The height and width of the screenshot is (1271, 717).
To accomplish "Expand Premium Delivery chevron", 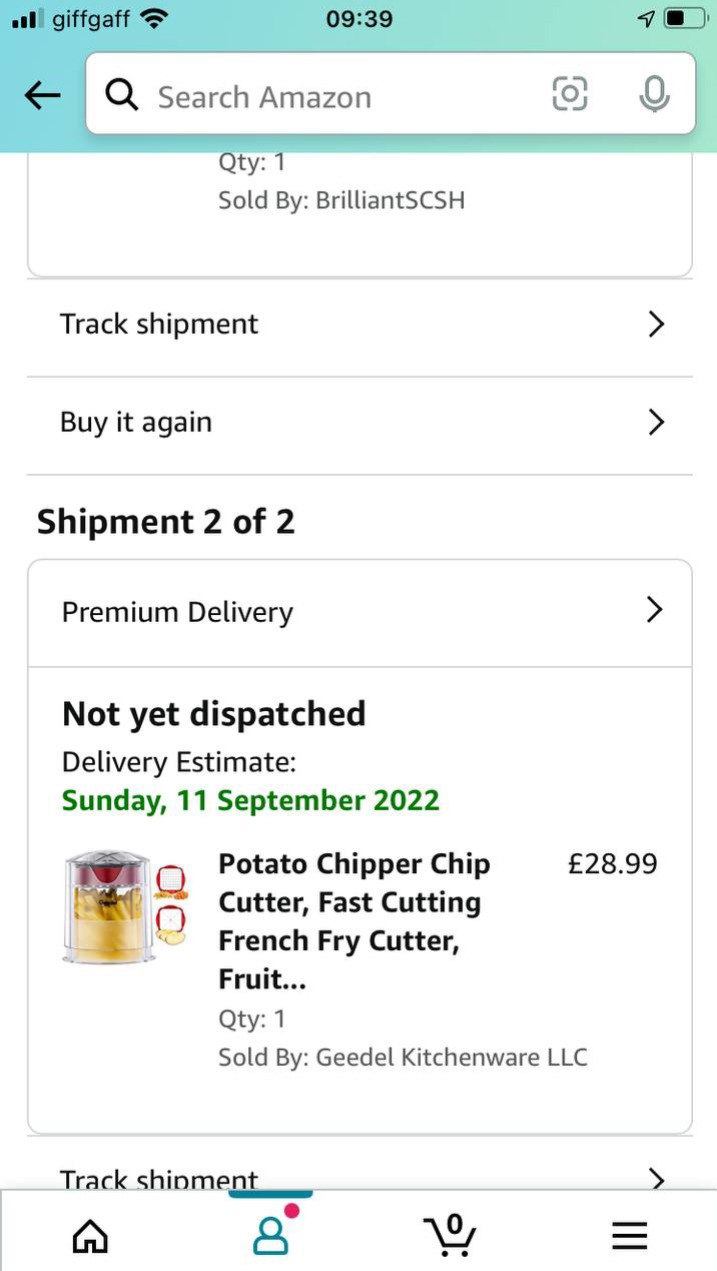I will pos(655,610).
